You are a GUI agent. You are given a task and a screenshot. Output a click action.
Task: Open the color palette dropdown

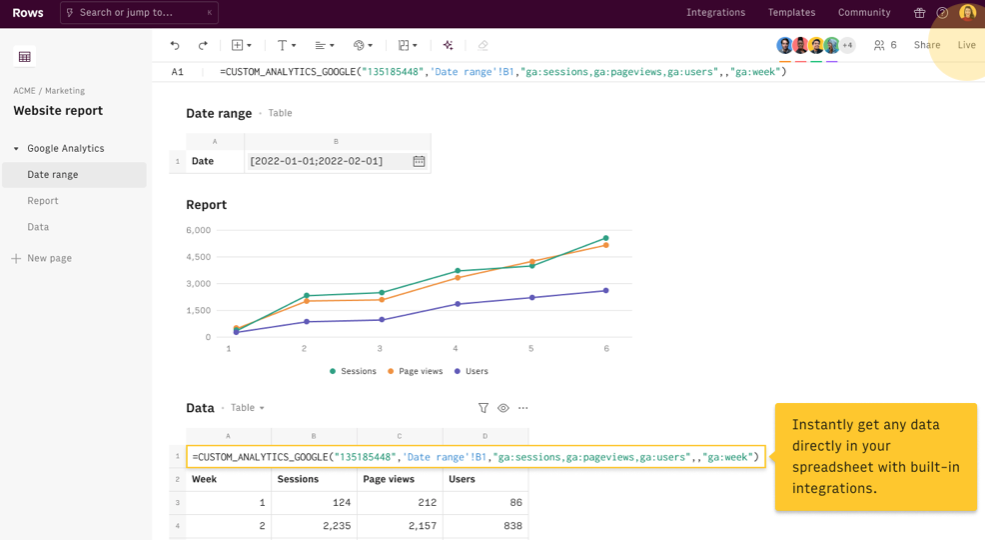pyautogui.click(x=363, y=45)
